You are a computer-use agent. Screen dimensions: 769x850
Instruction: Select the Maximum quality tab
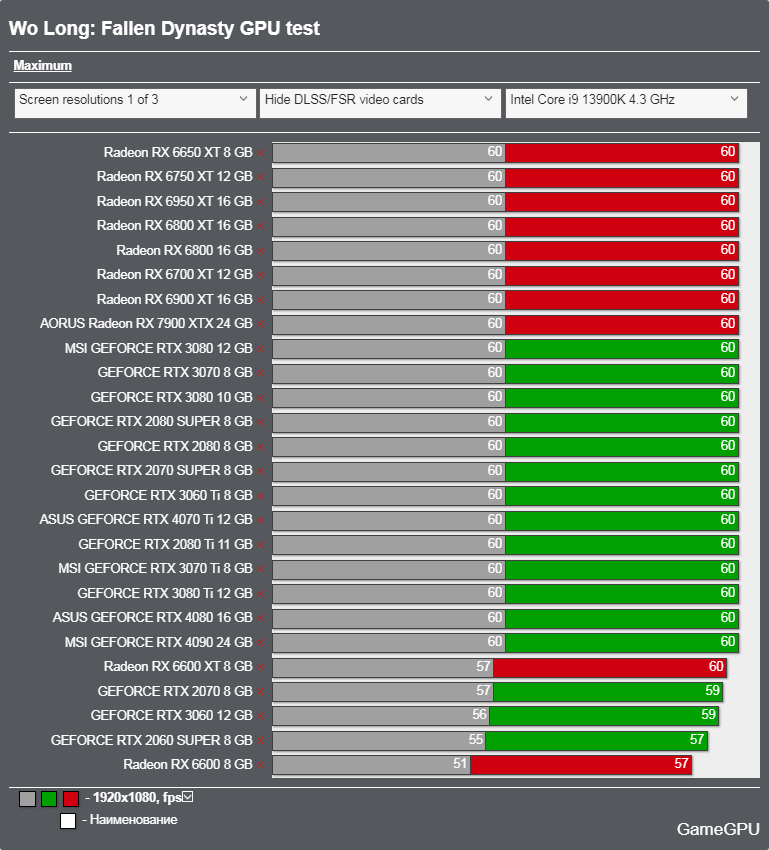(x=42, y=66)
